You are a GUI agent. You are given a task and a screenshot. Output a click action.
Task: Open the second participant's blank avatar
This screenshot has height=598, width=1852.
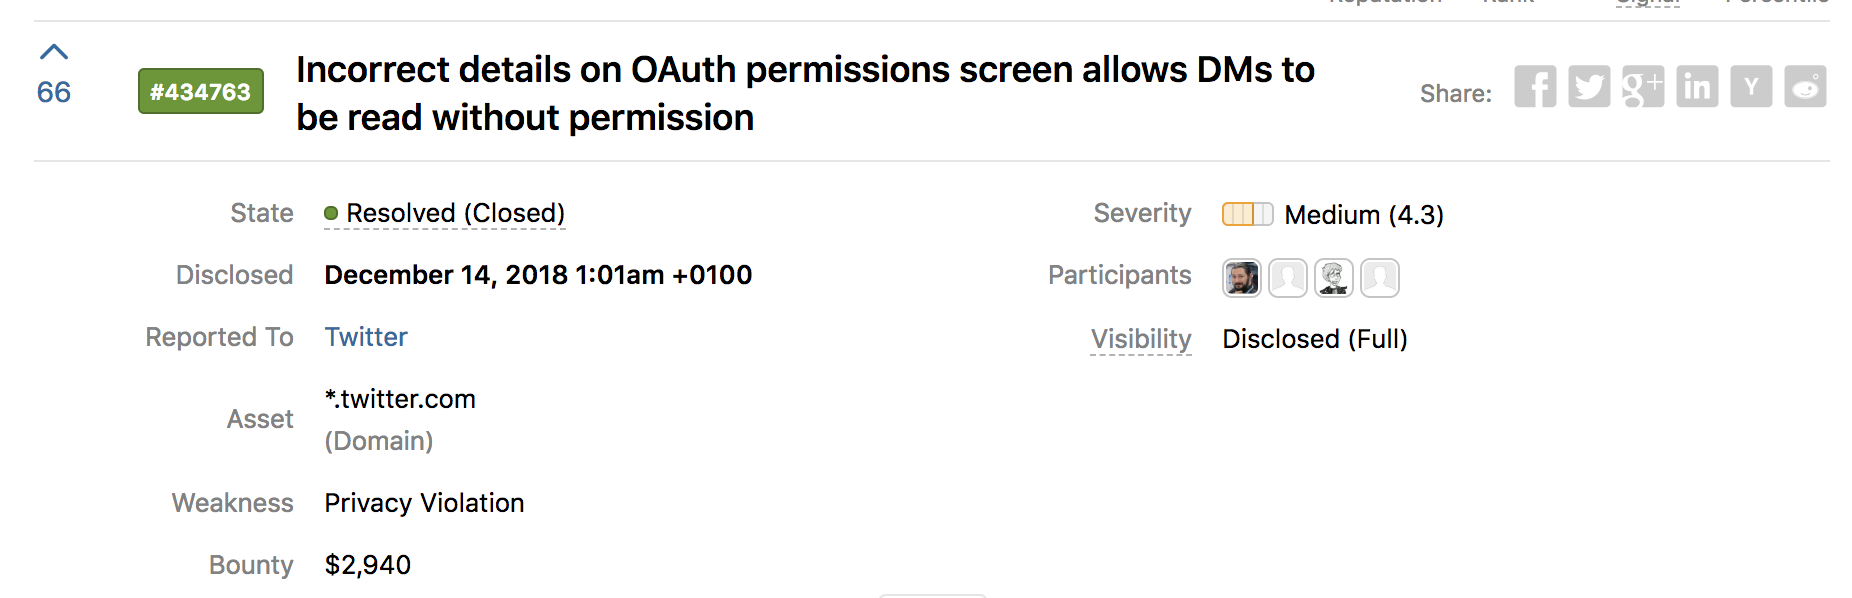tap(1288, 277)
